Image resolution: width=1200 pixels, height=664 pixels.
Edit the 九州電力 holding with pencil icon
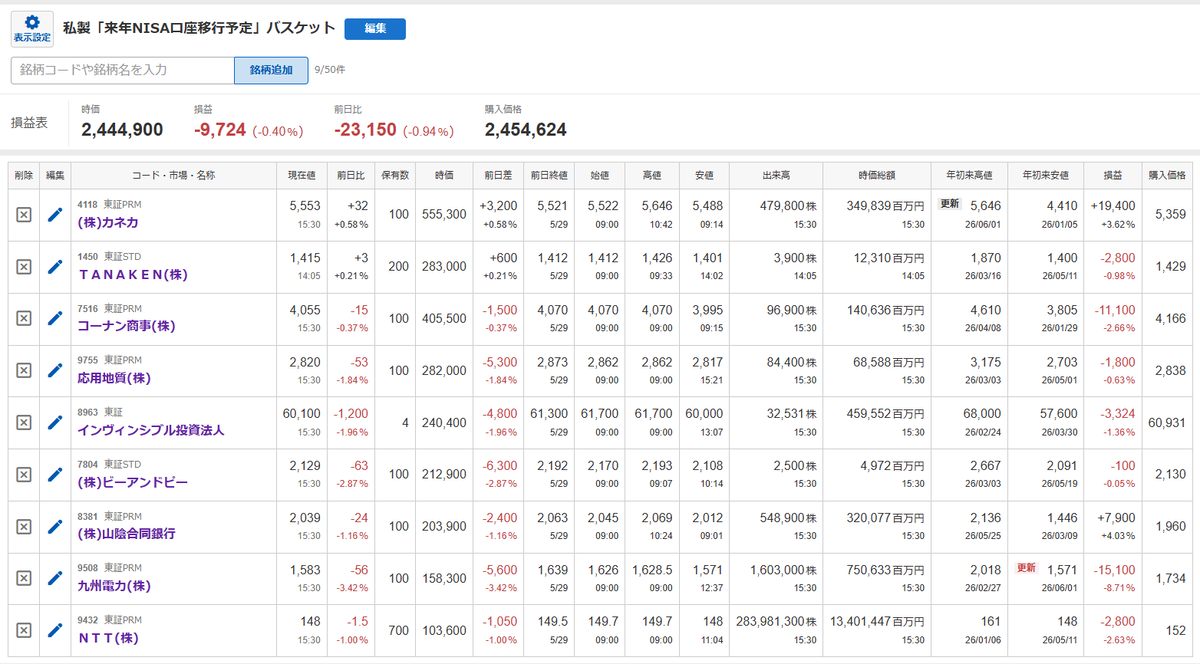(x=56, y=578)
